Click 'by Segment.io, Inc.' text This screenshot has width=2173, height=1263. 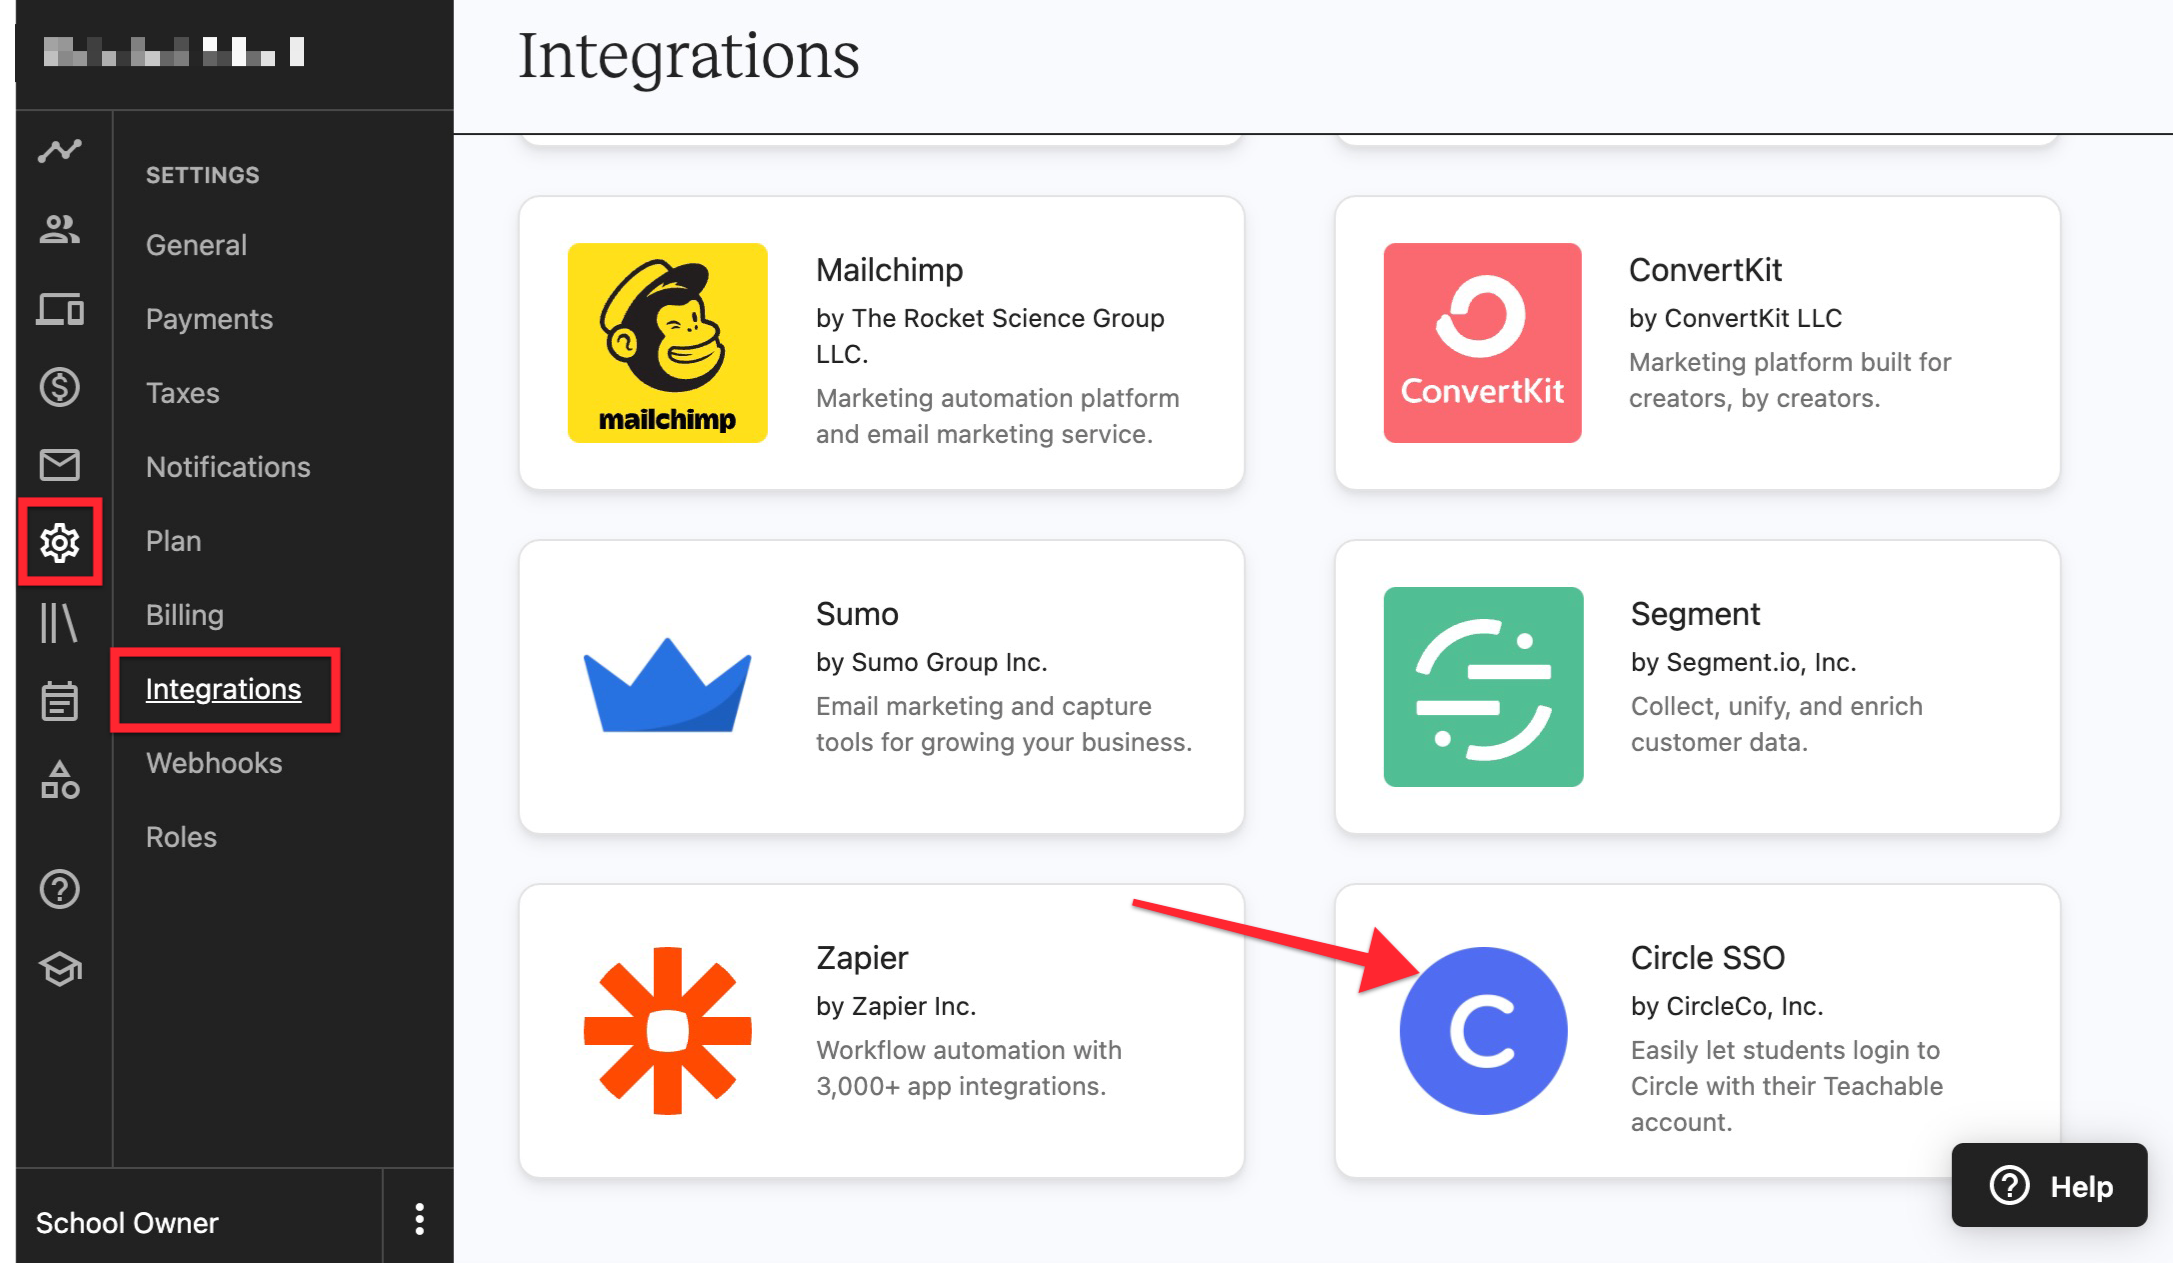pyautogui.click(x=1743, y=662)
